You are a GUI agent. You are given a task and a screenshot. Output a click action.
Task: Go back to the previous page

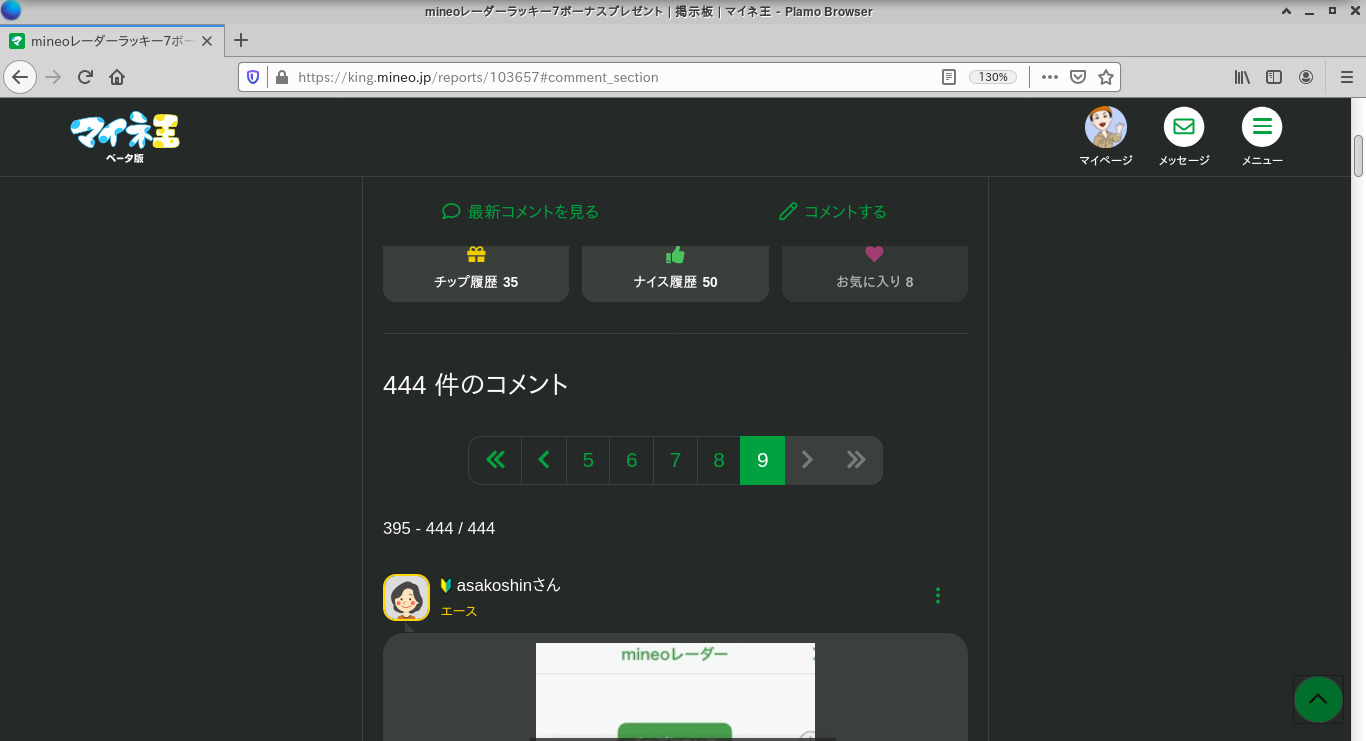pyautogui.click(x=20, y=77)
